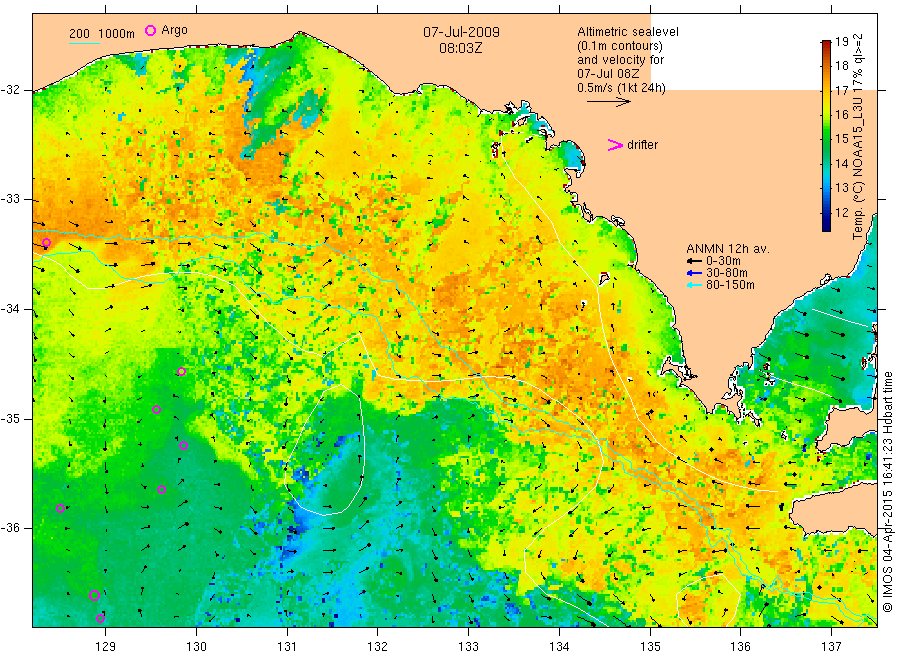This screenshot has height=660, width=900.
Task: Click the magenta drifter chevron symbol
Action: 615,145
